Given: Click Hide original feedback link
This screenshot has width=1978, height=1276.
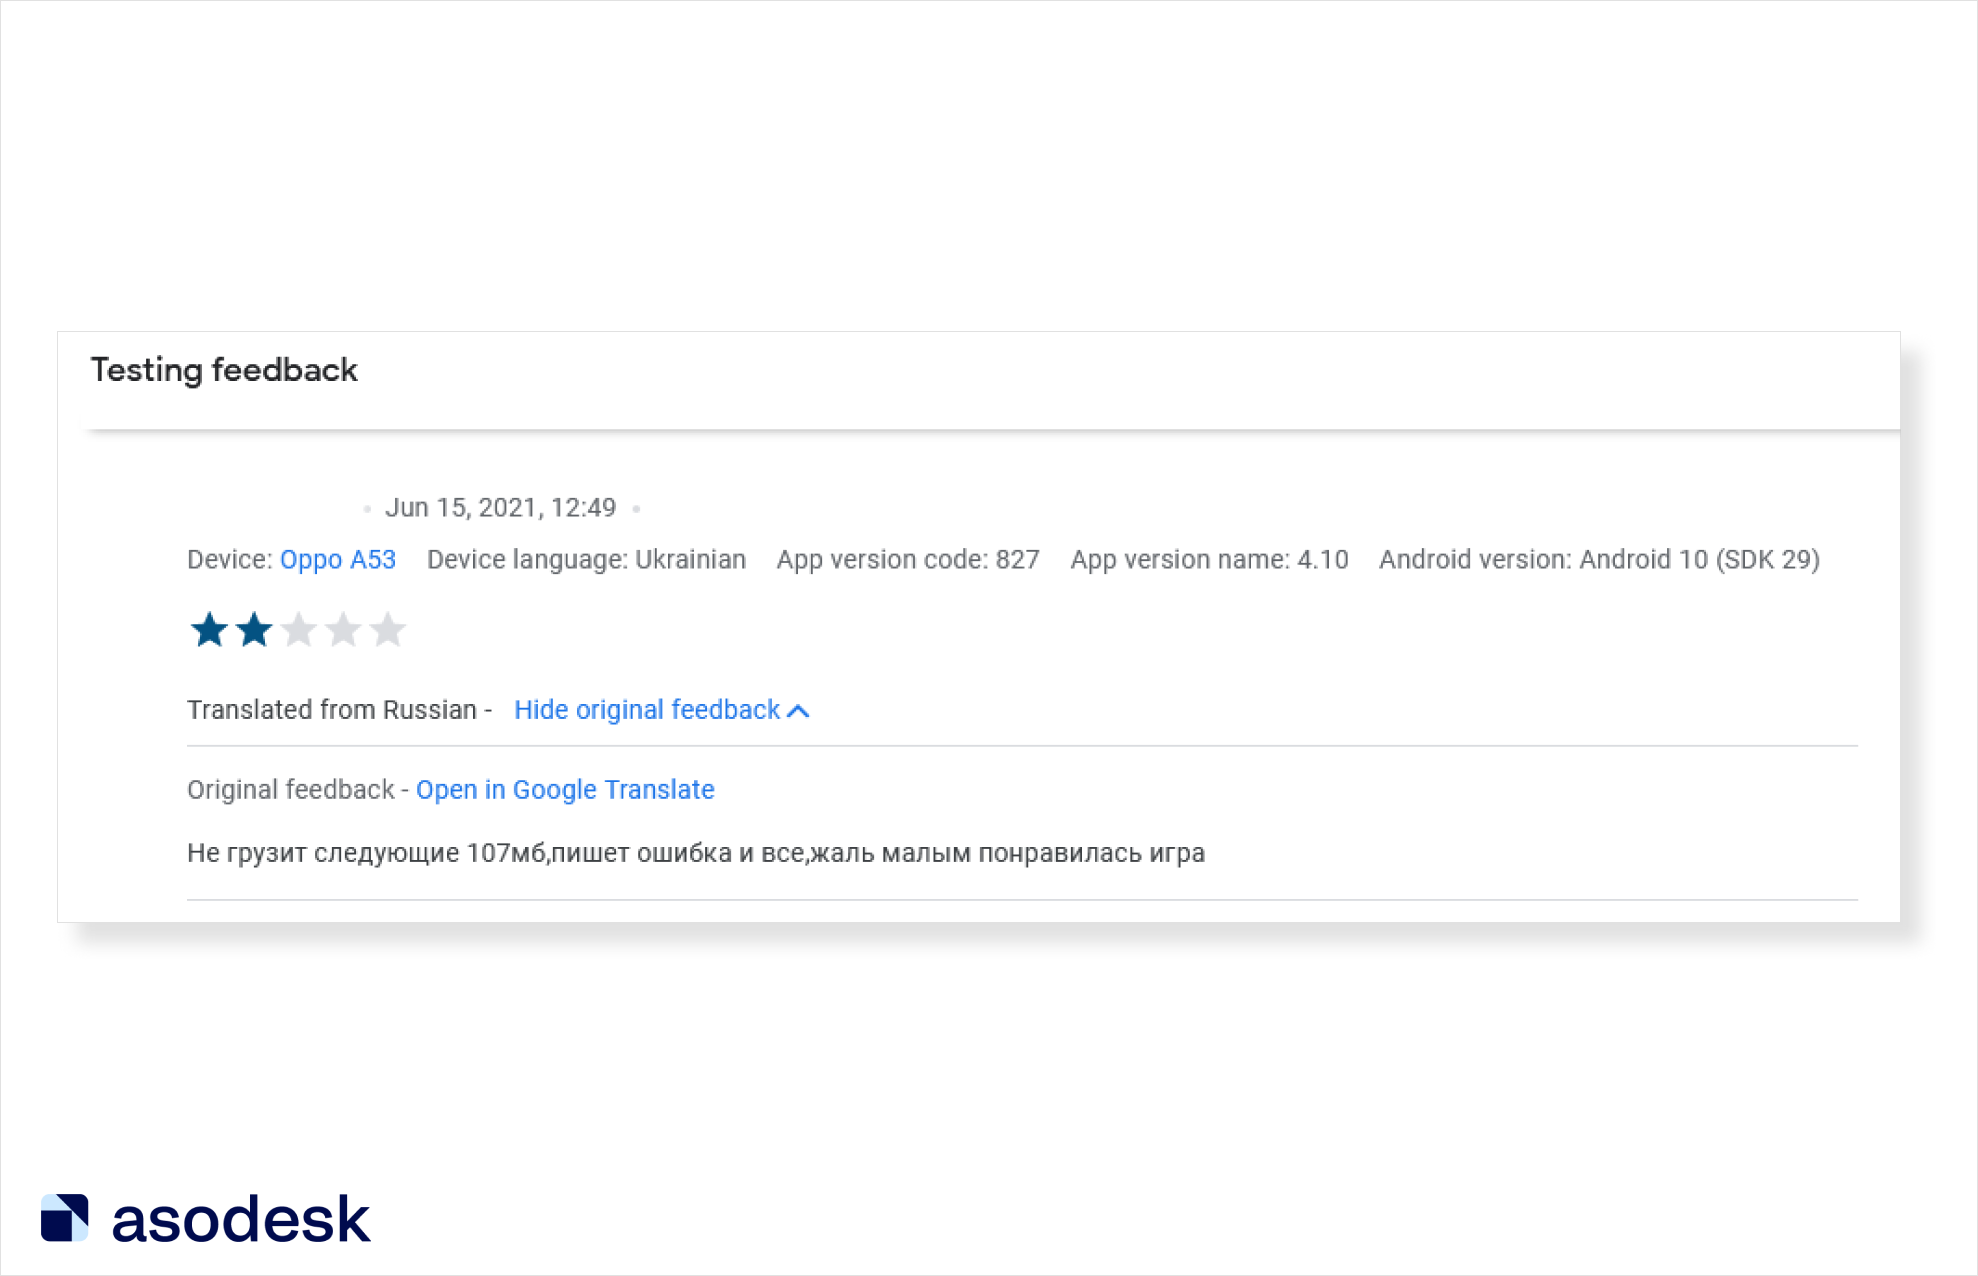Looking at the screenshot, I should [x=647, y=709].
